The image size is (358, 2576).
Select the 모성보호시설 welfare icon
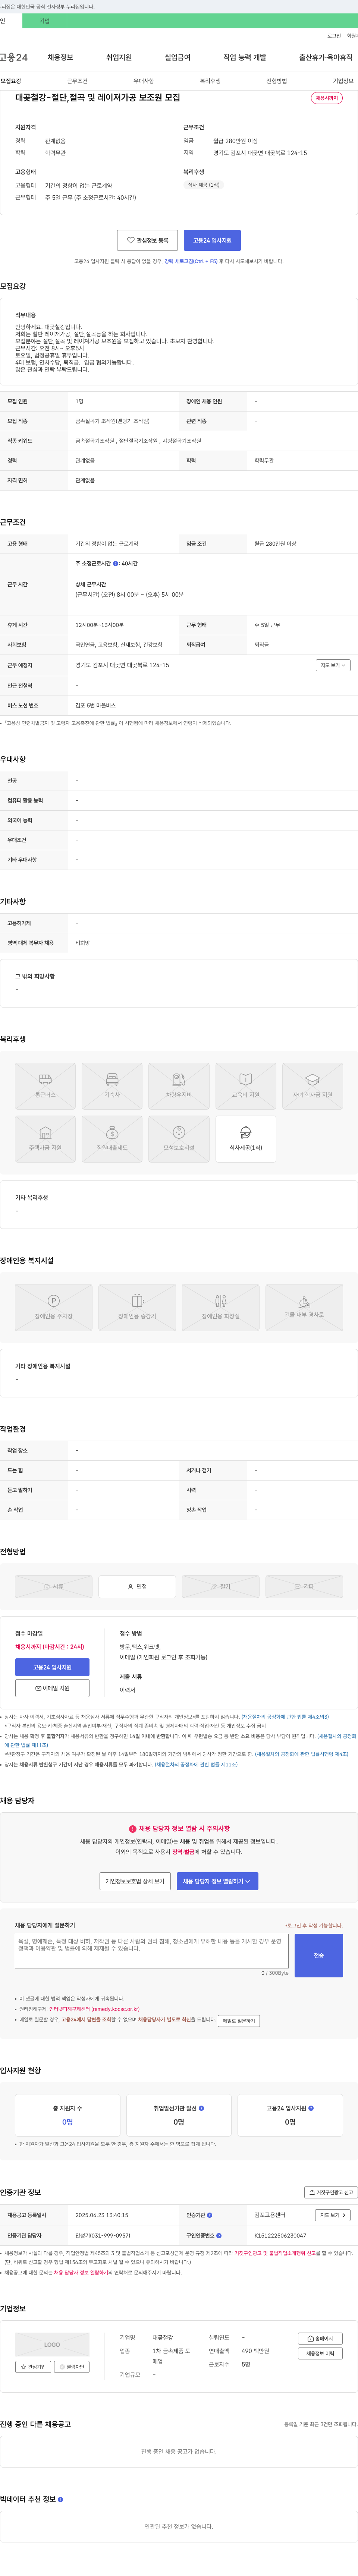click(x=179, y=1139)
